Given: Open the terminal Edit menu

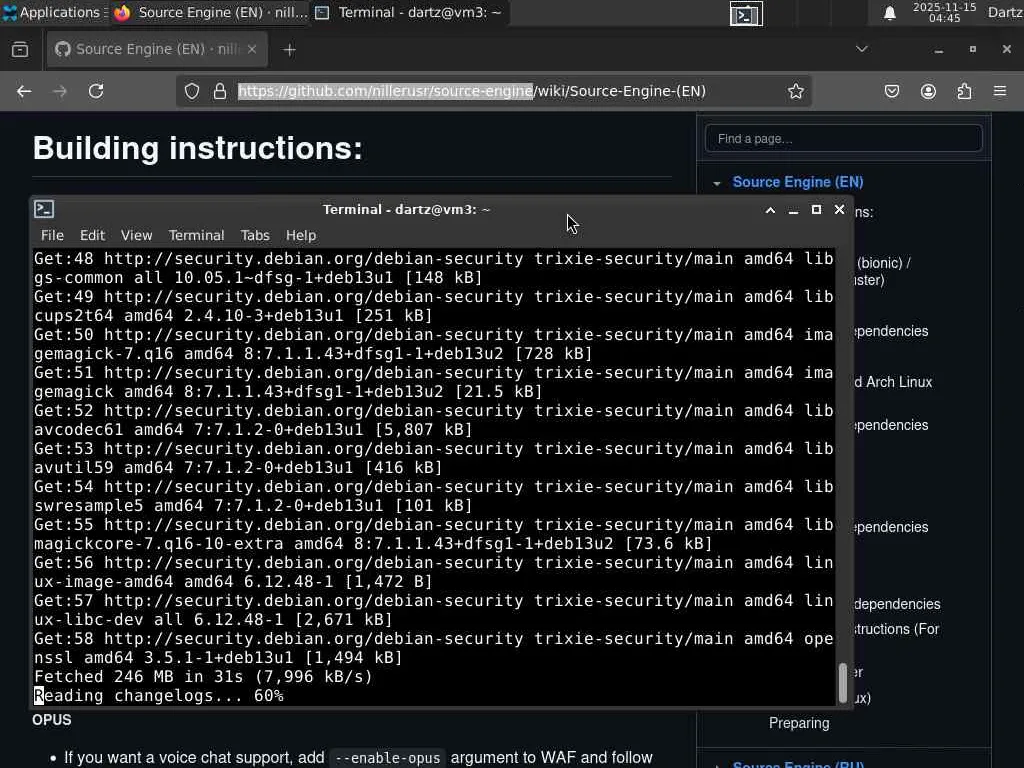Looking at the screenshot, I should tap(92, 235).
